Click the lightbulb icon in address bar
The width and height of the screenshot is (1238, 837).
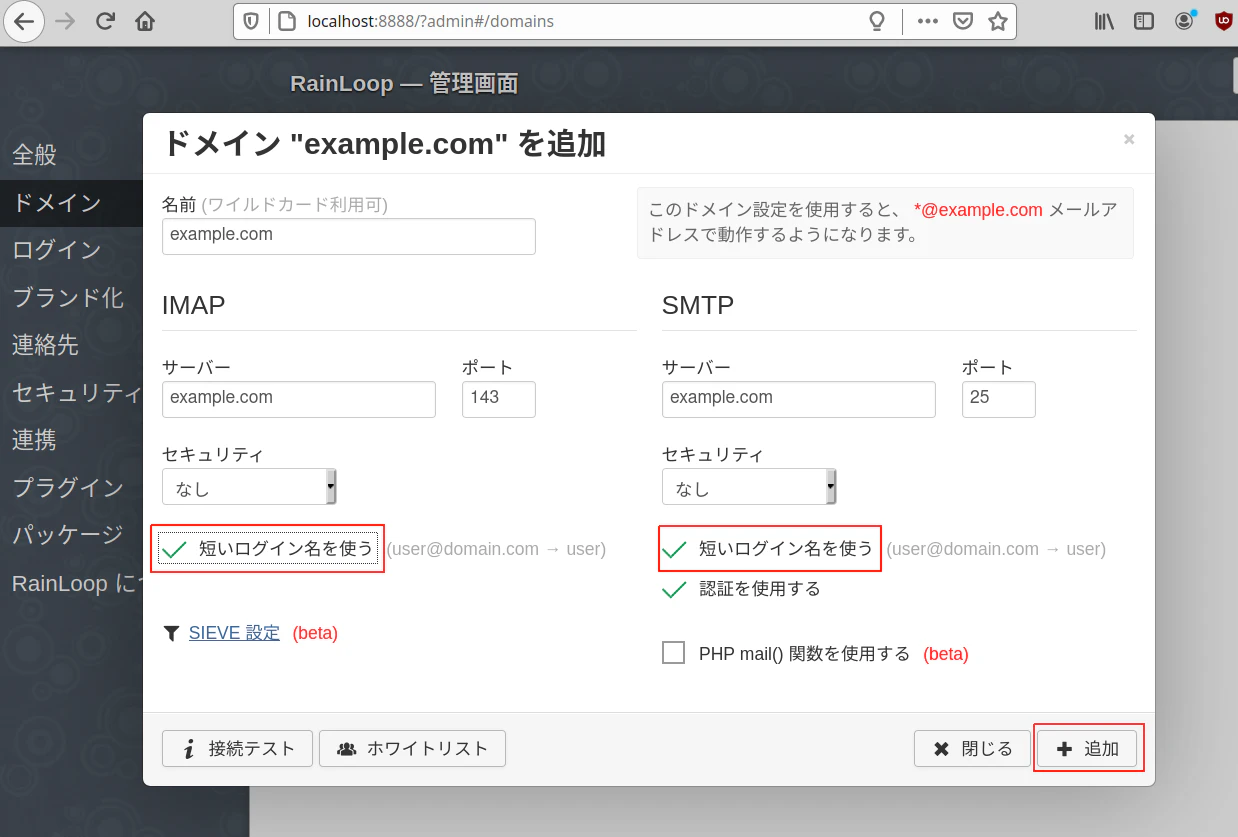[x=877, y=21]
